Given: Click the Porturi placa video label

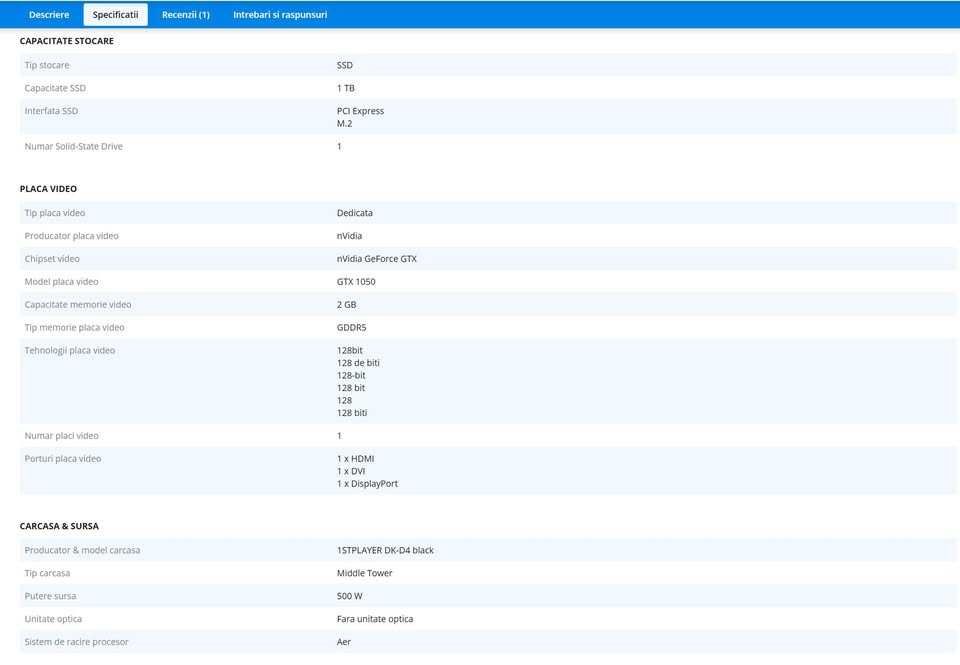Looking at the screenshot, I should coord(62,459).
